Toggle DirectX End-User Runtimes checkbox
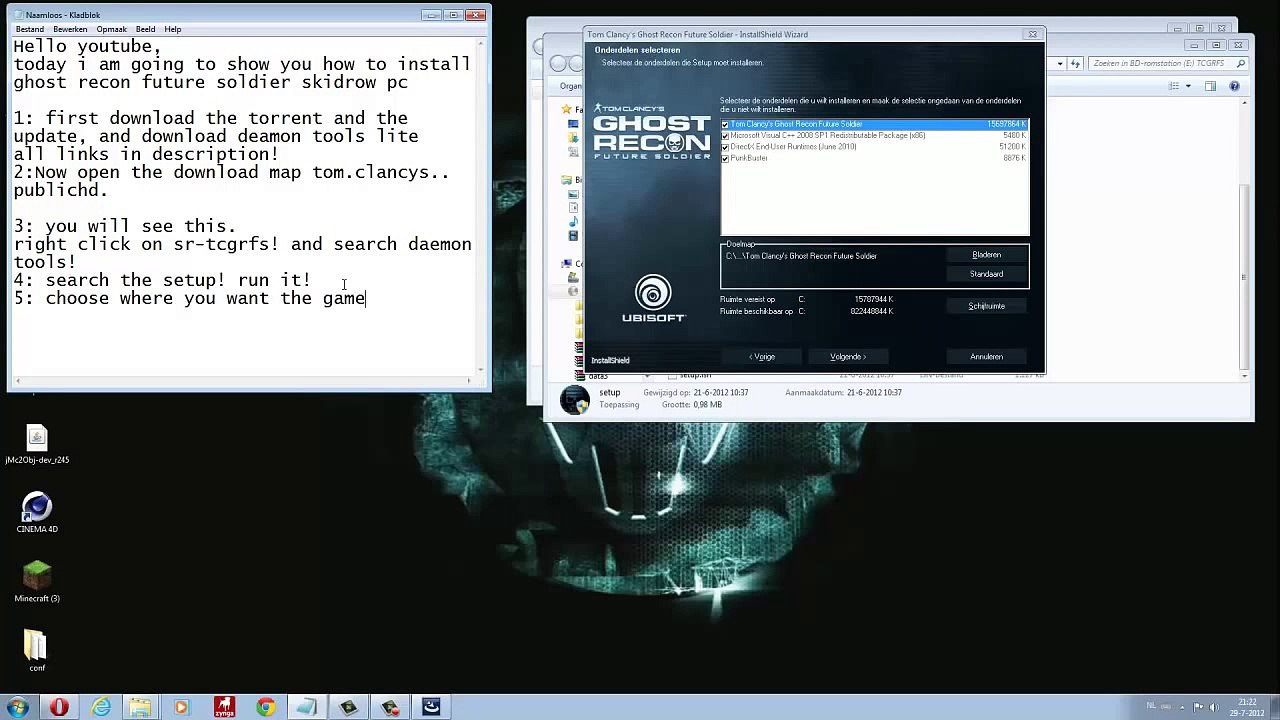 click(x=725, y=147)
